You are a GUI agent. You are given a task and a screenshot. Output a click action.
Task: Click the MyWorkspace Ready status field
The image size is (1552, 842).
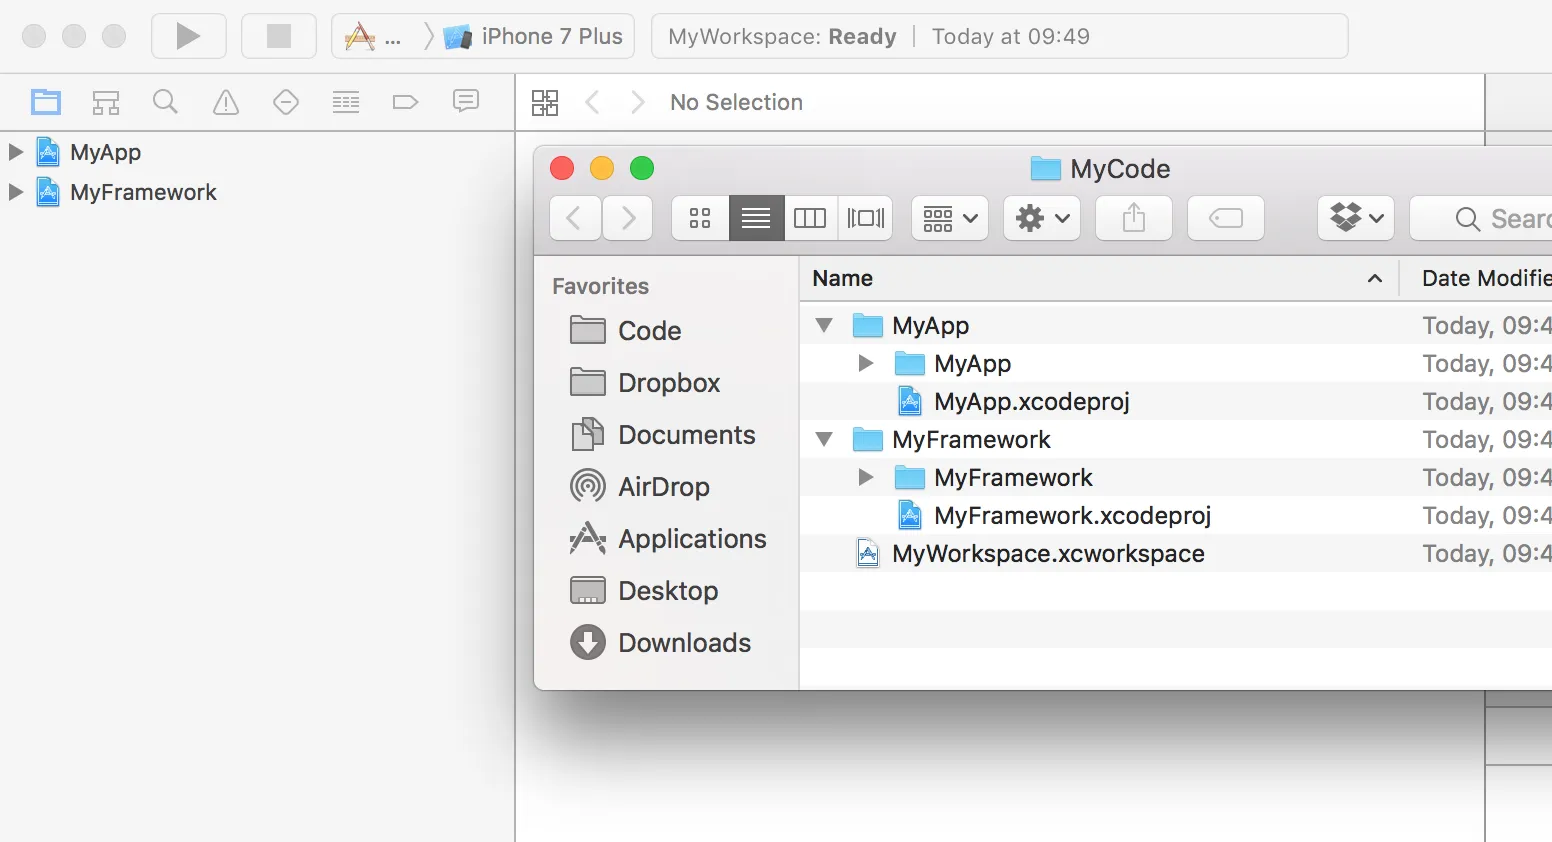1000,37
